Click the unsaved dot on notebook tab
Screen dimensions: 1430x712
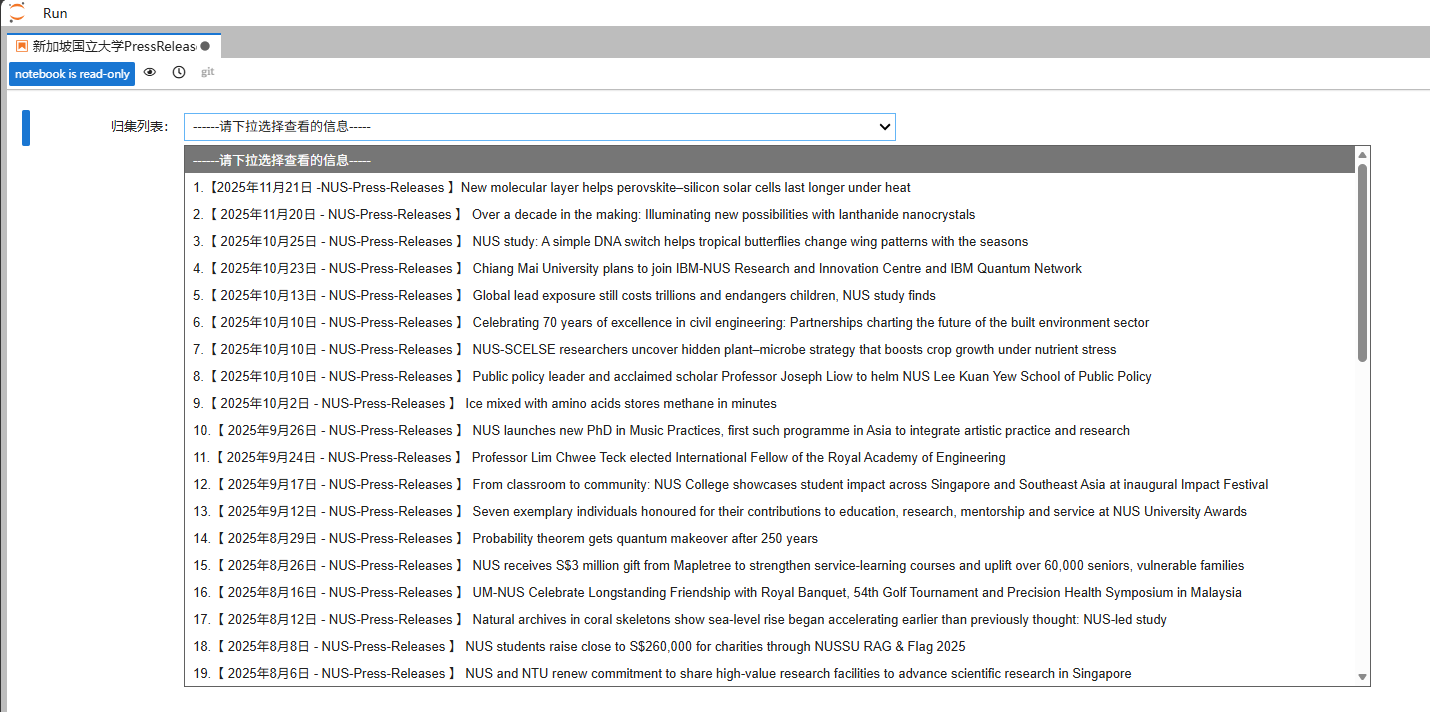(x=205, y=46)
